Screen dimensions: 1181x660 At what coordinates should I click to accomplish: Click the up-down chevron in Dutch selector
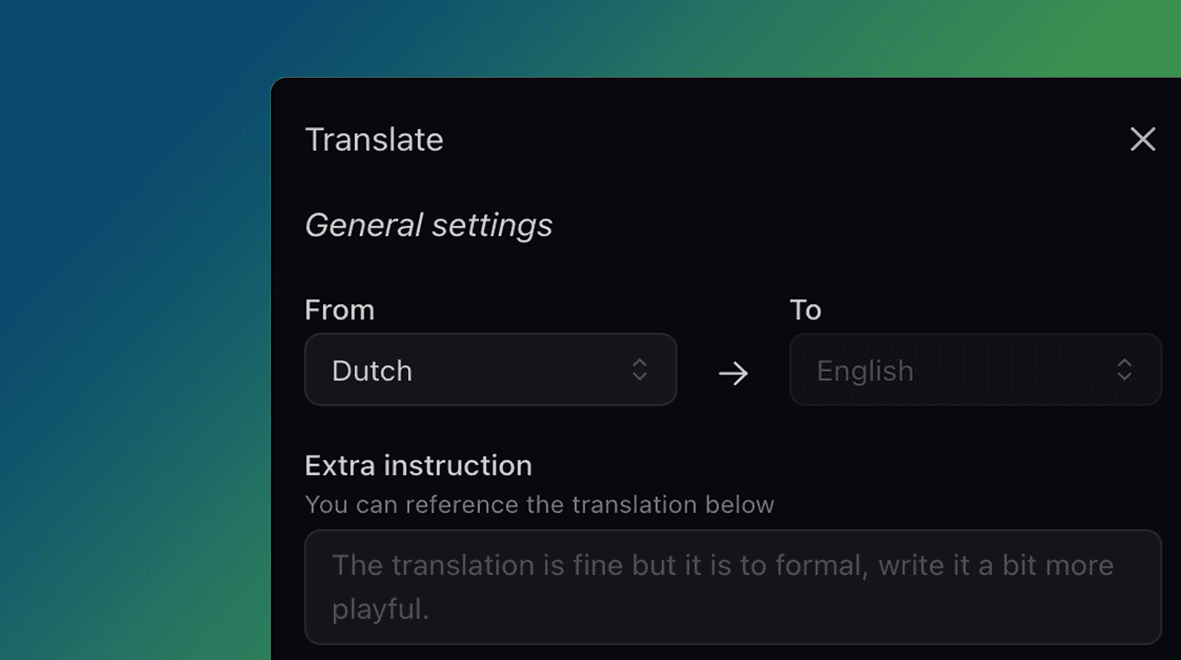[x=640, y=370]
